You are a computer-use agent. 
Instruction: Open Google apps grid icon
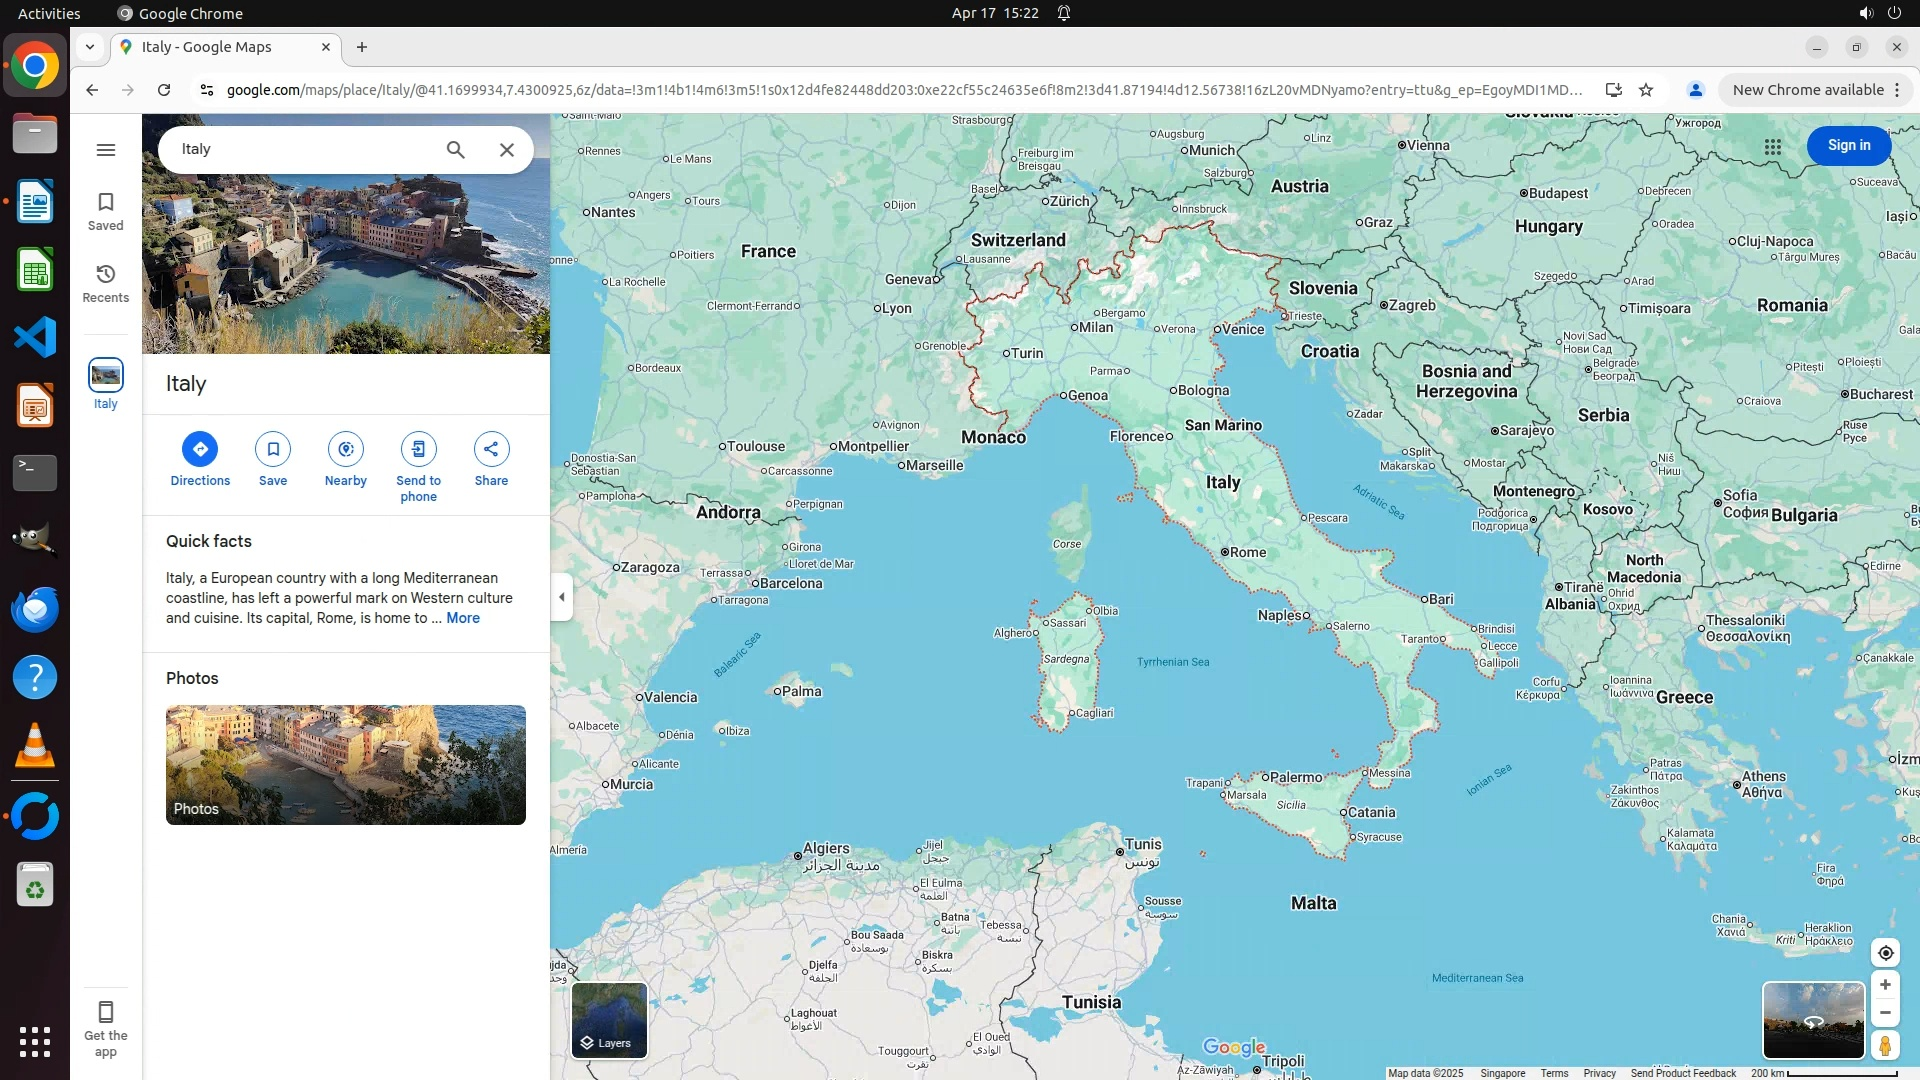[1773, 147]
